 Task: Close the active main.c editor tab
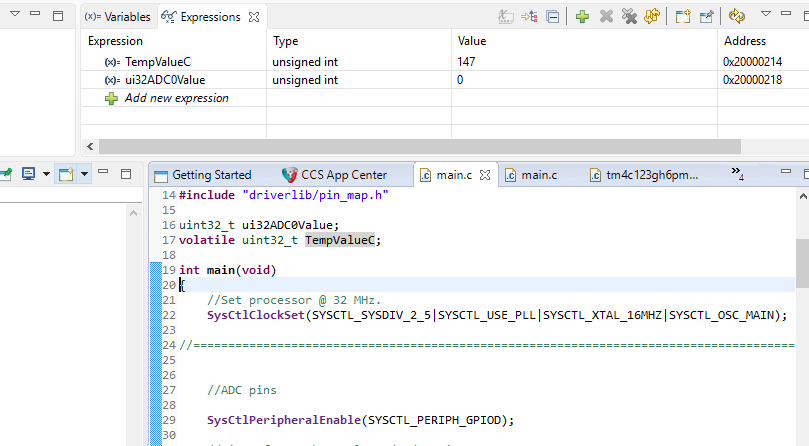tap(486, 175)
